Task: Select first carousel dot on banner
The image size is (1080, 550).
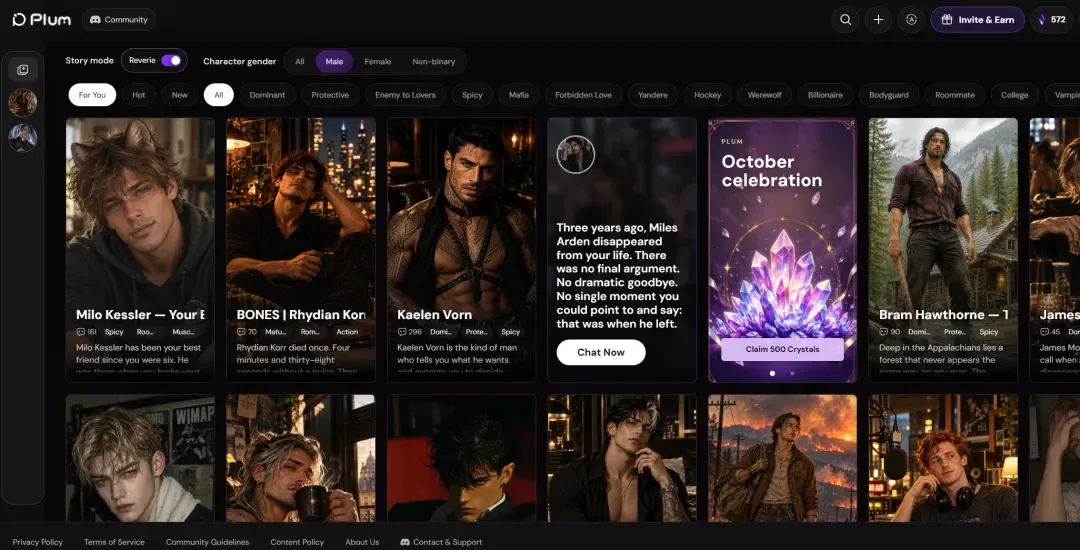Action: click(772, 373)
